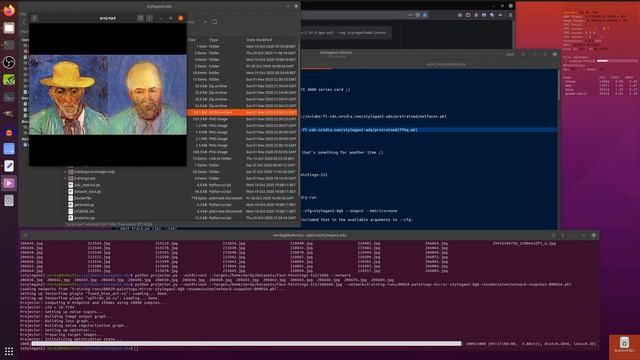Show Applications grid in the dock
Screen dimensions: 640x360
pos(9,351)
